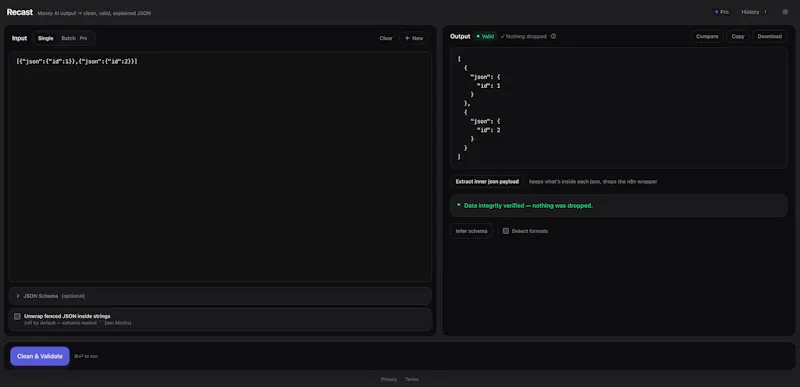Click Extract inner json payload
Image resolution: width=800 pixels, height=387 pixels.
point(487,182)
